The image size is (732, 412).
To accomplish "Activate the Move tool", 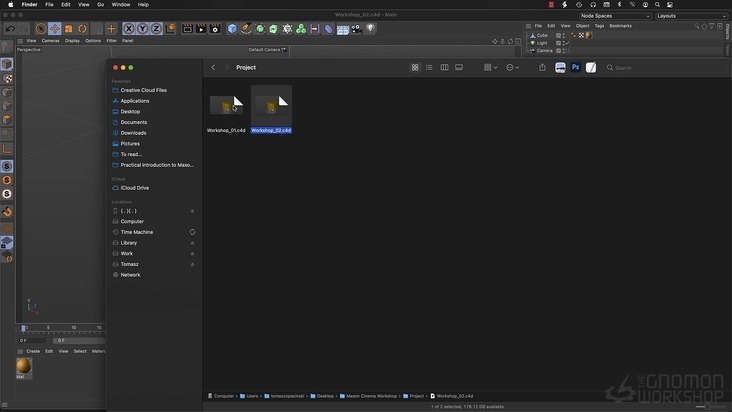I will coord(55,29).
